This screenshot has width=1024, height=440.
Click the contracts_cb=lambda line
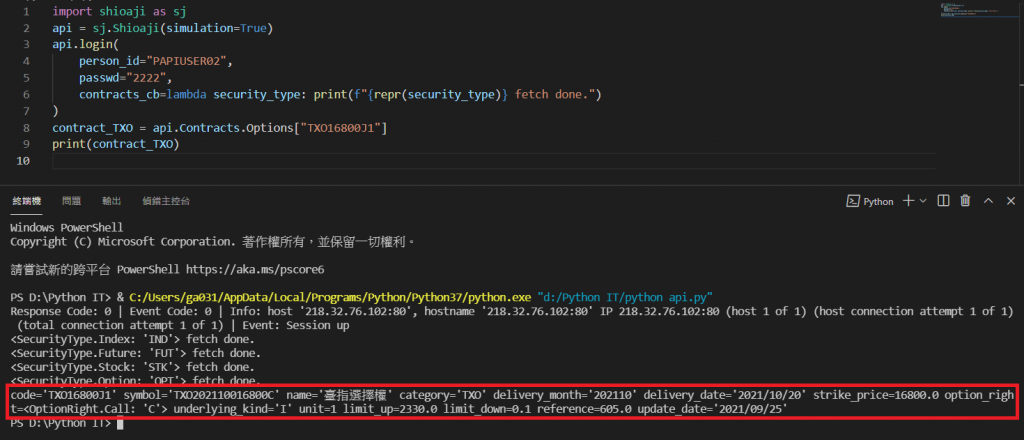[x=340, y=95]
